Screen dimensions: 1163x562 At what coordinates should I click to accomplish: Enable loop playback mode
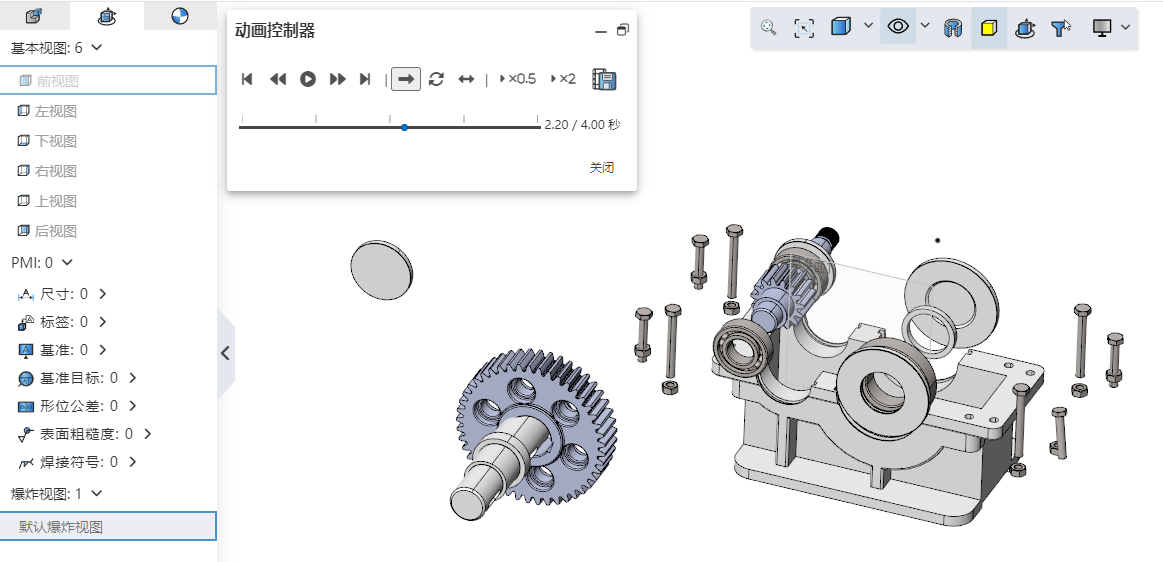pos(436,79)
